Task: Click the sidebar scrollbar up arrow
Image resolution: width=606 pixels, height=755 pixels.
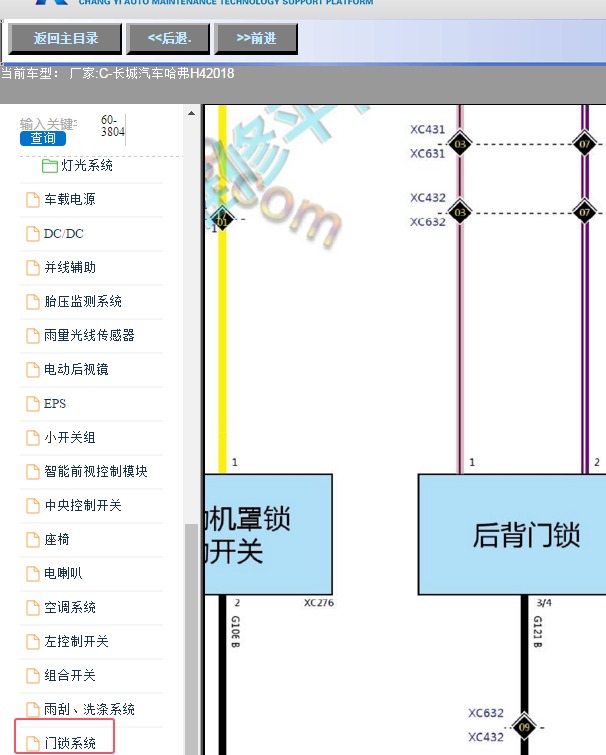Action: 191,113
